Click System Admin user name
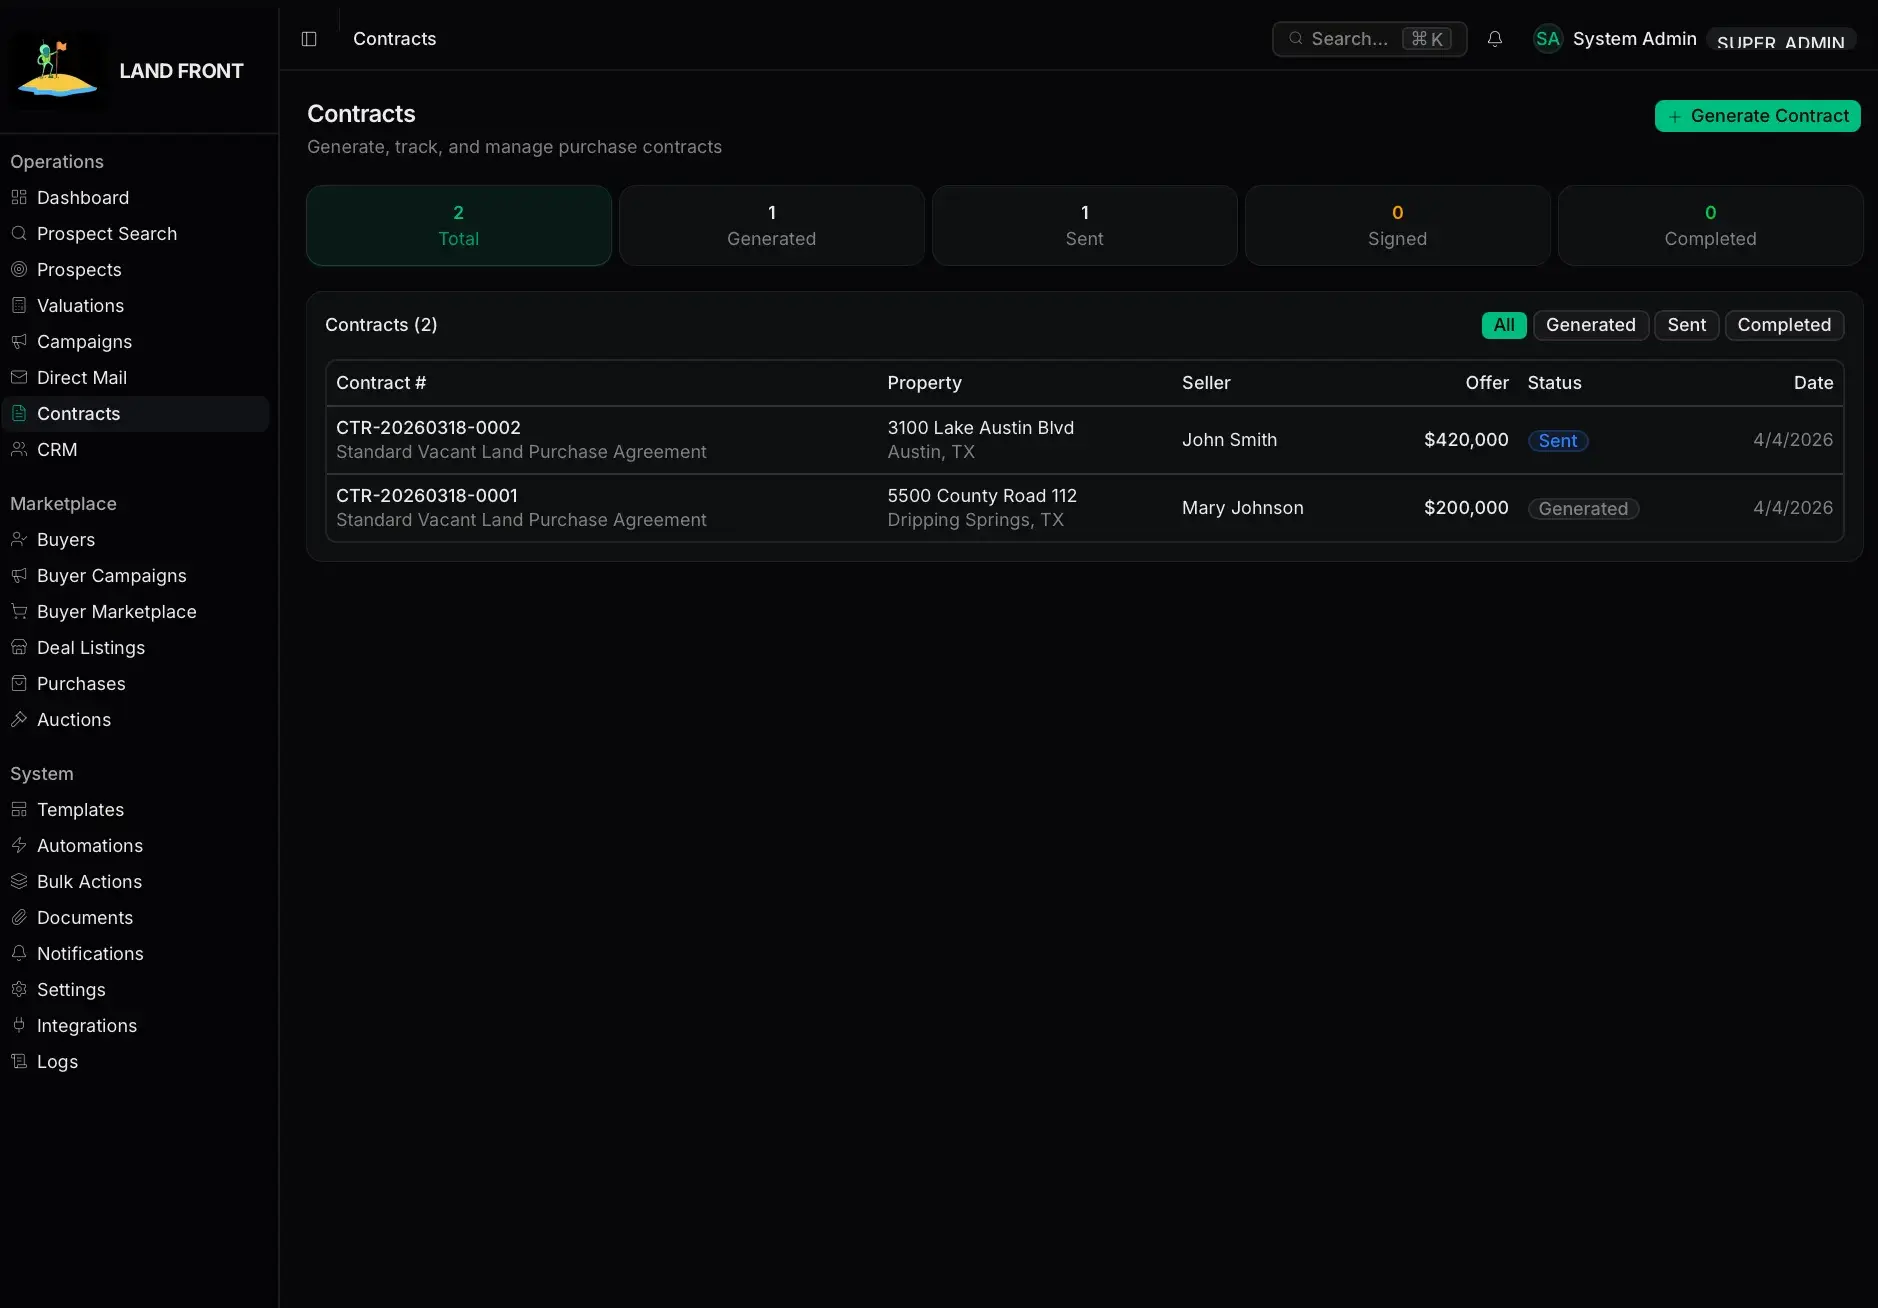1878x1308 pixels. tap(1634, 38)
